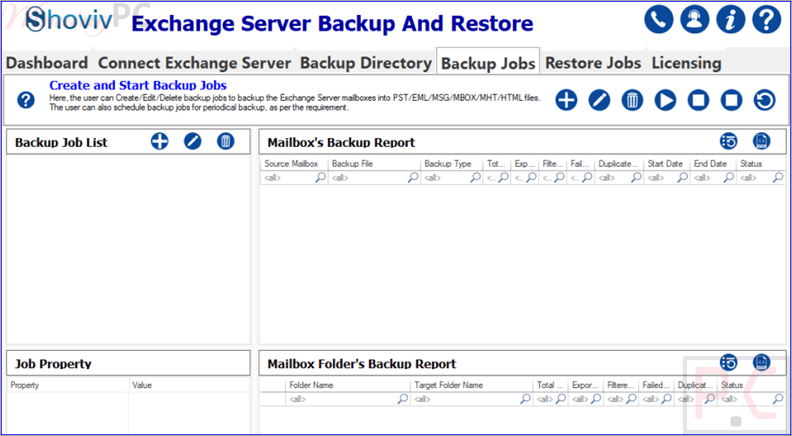Click the search icon in Folder Name filter
Viewport: 792px width, 436px height.
click(x=403, y=399)
